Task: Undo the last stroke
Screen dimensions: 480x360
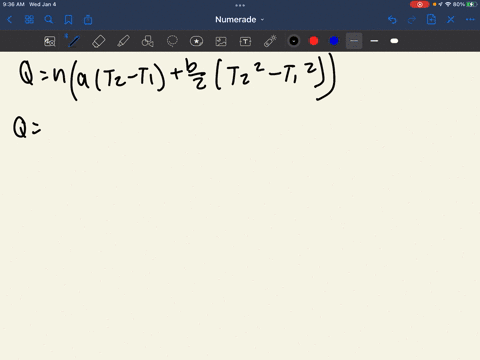Action: tap(392, 20)
